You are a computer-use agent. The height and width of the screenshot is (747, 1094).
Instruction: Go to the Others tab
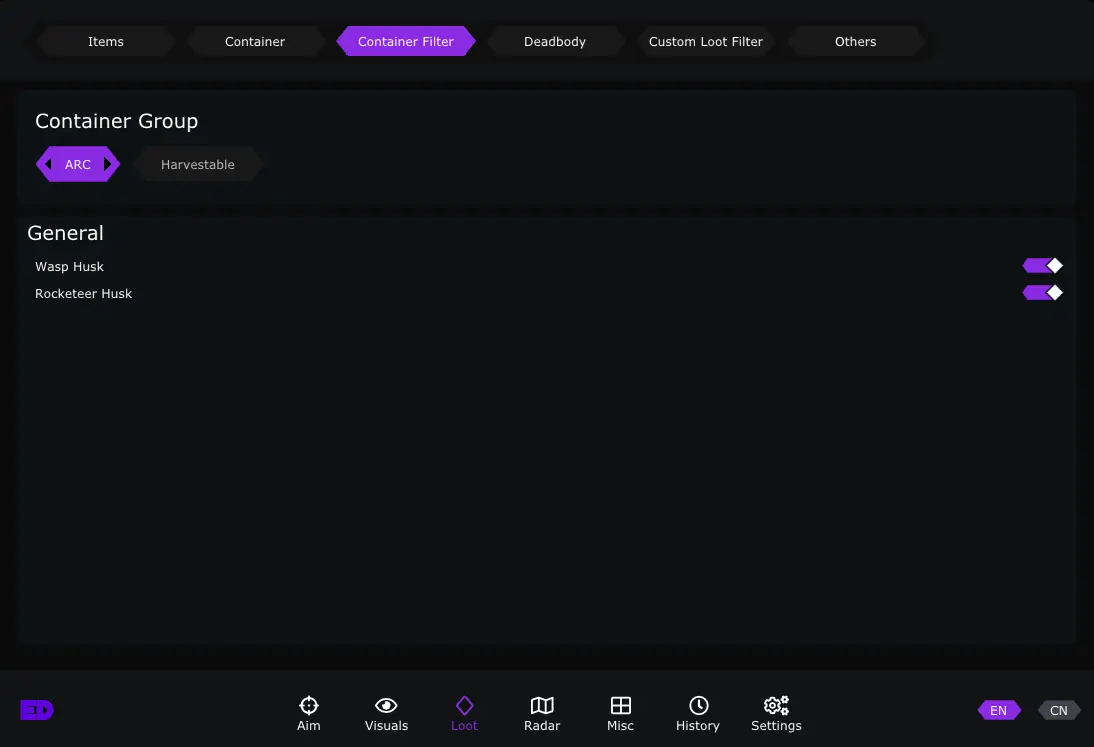click(x=855, y=42)
